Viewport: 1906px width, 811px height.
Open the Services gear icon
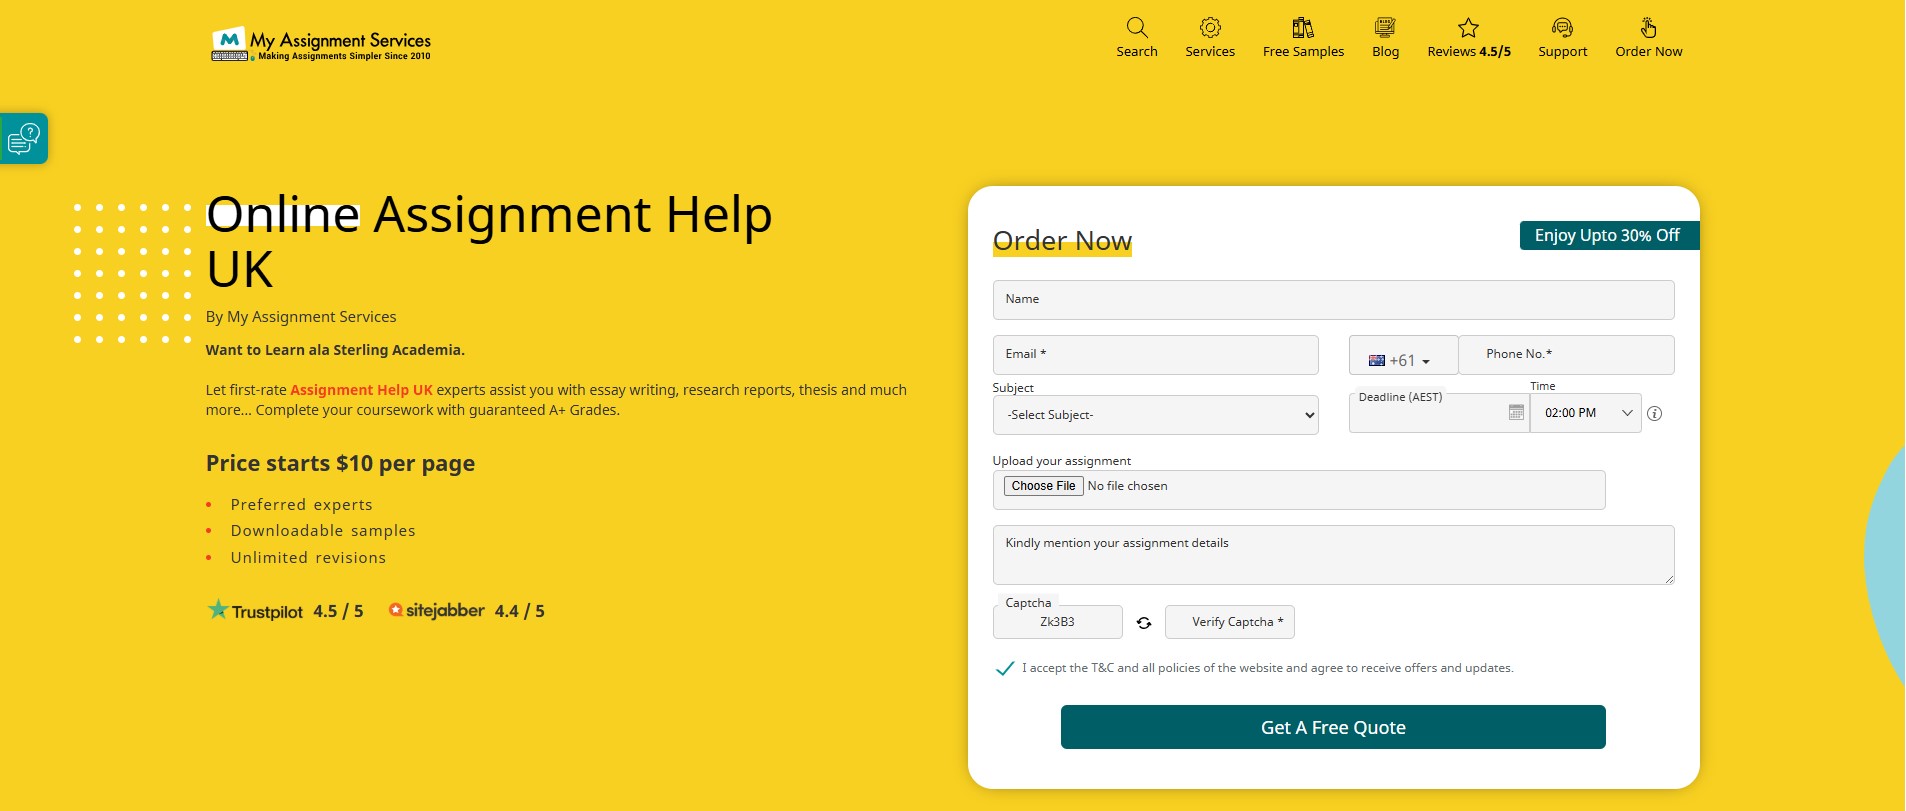tap(1210, 28)
